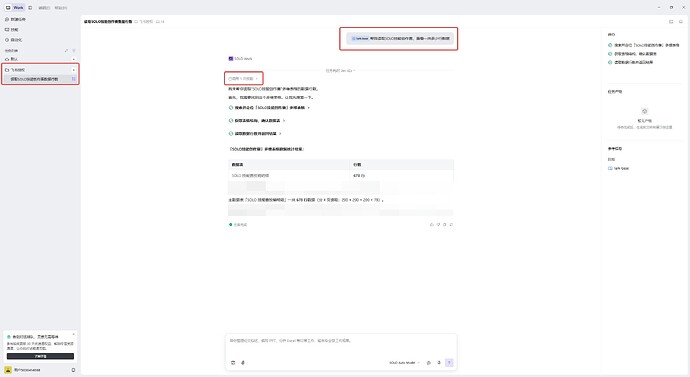The width and height of the screenshot is (690, 377).
Task: Click the filter icon in task list header
Action: [x=73, y=50]
